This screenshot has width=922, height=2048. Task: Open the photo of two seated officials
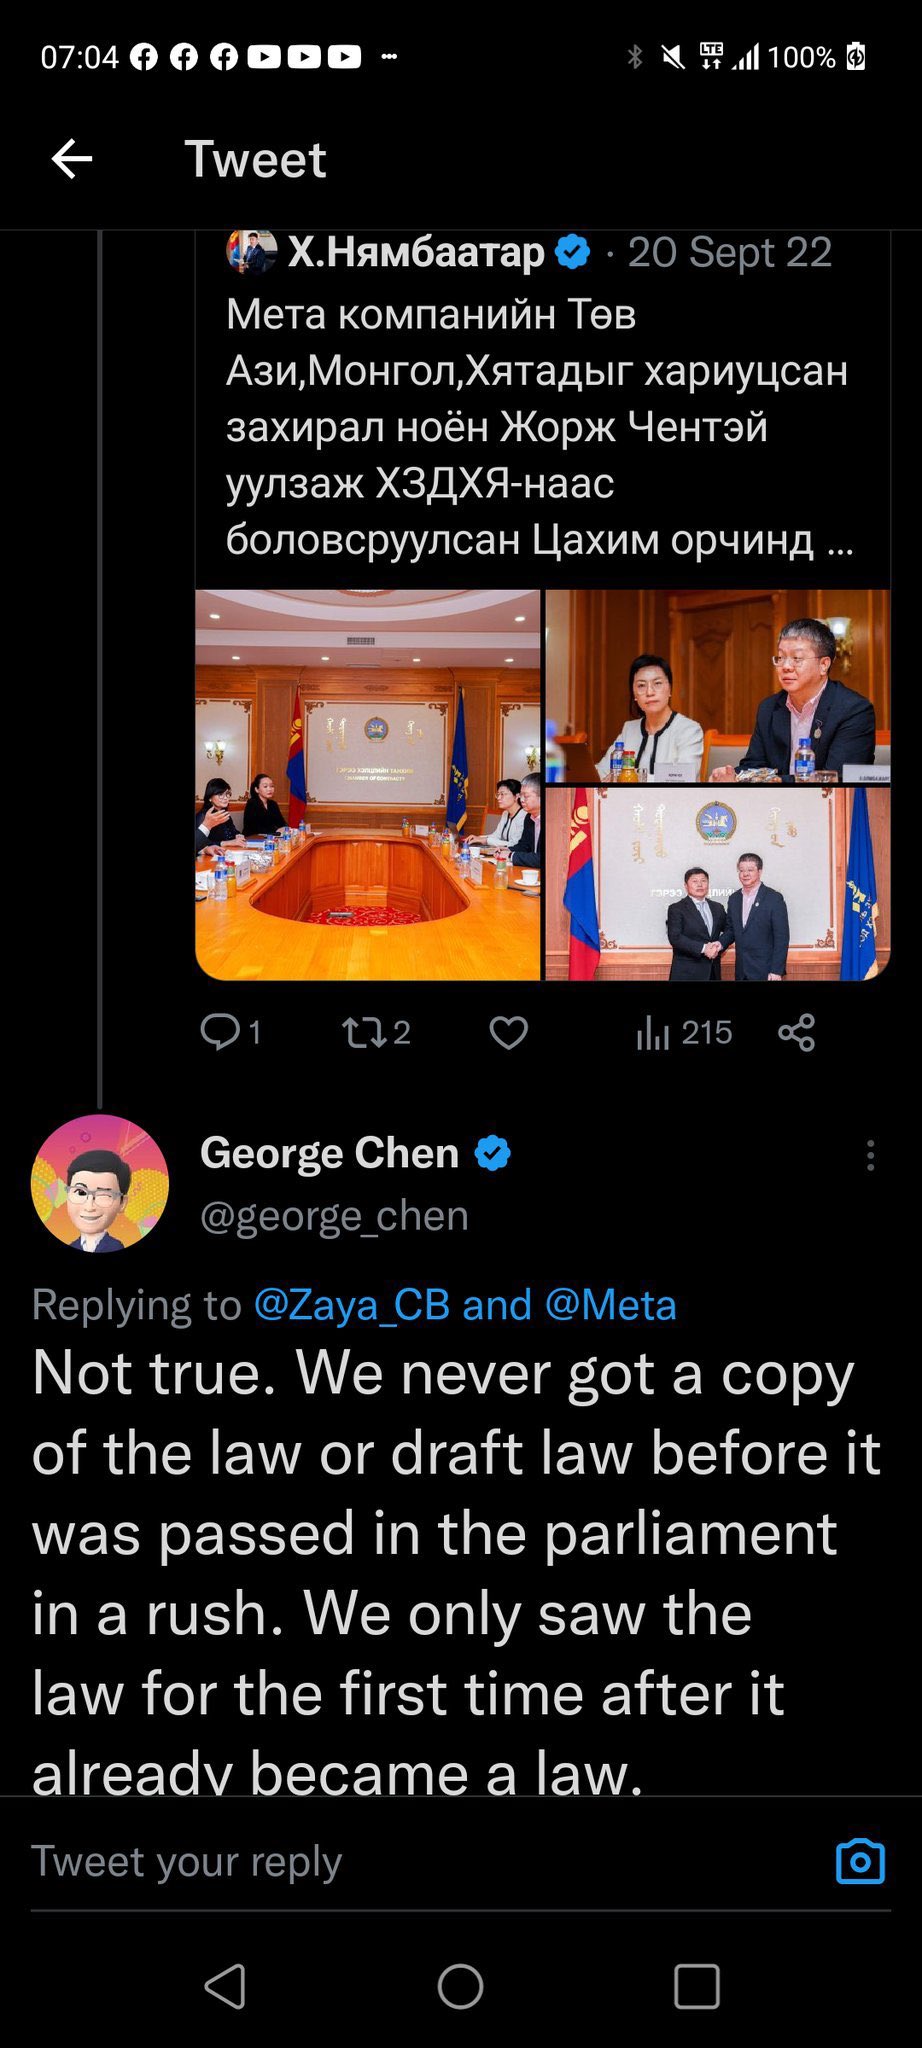717,686
